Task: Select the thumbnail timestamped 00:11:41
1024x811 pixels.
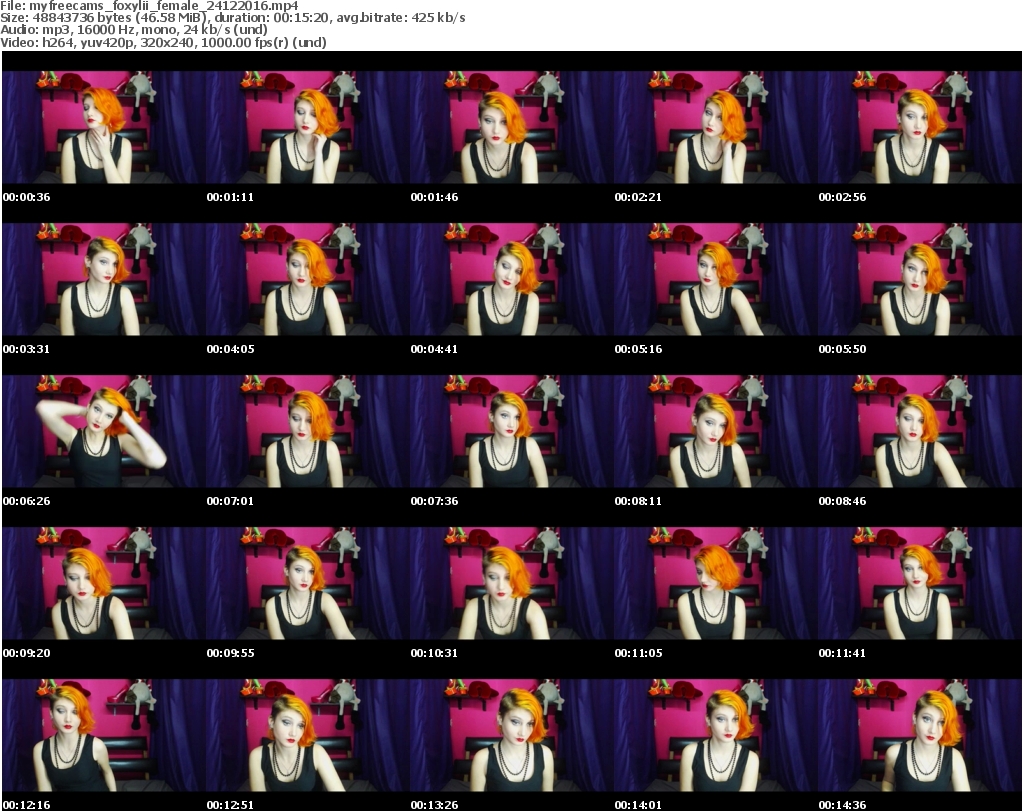Action: (919, 584)
